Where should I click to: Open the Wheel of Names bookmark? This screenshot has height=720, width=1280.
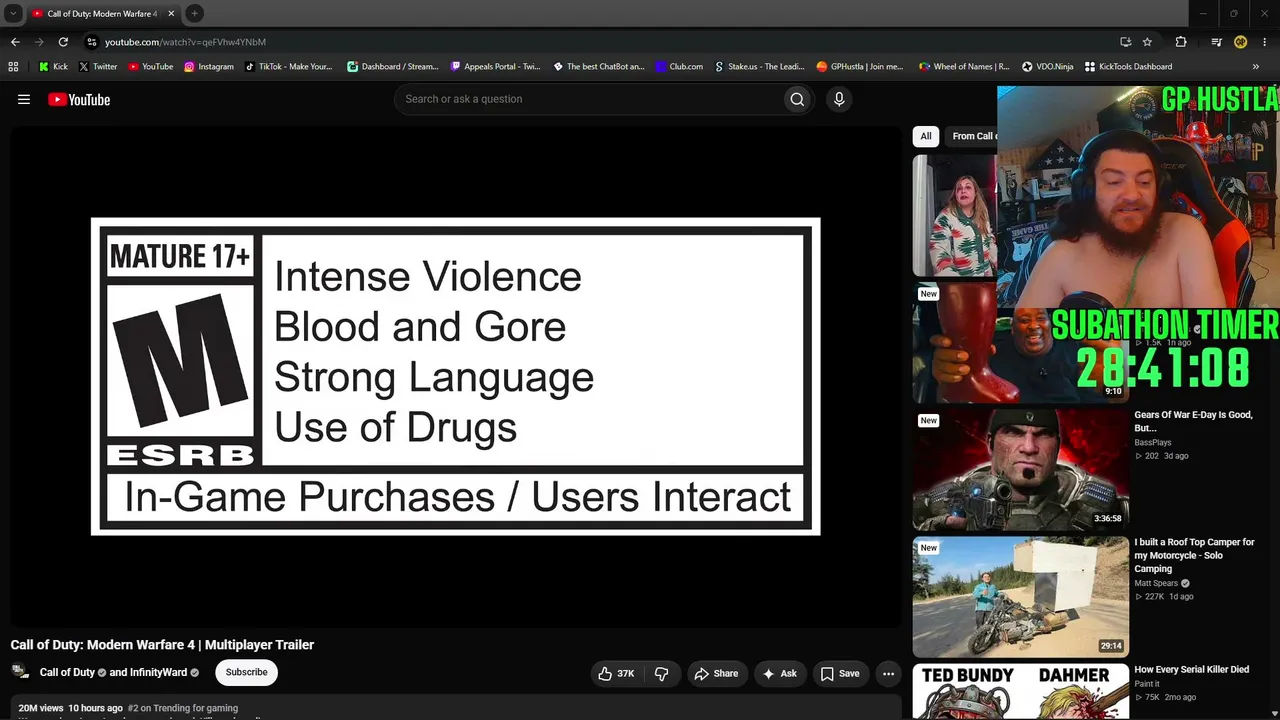click(x=964, y=67)
